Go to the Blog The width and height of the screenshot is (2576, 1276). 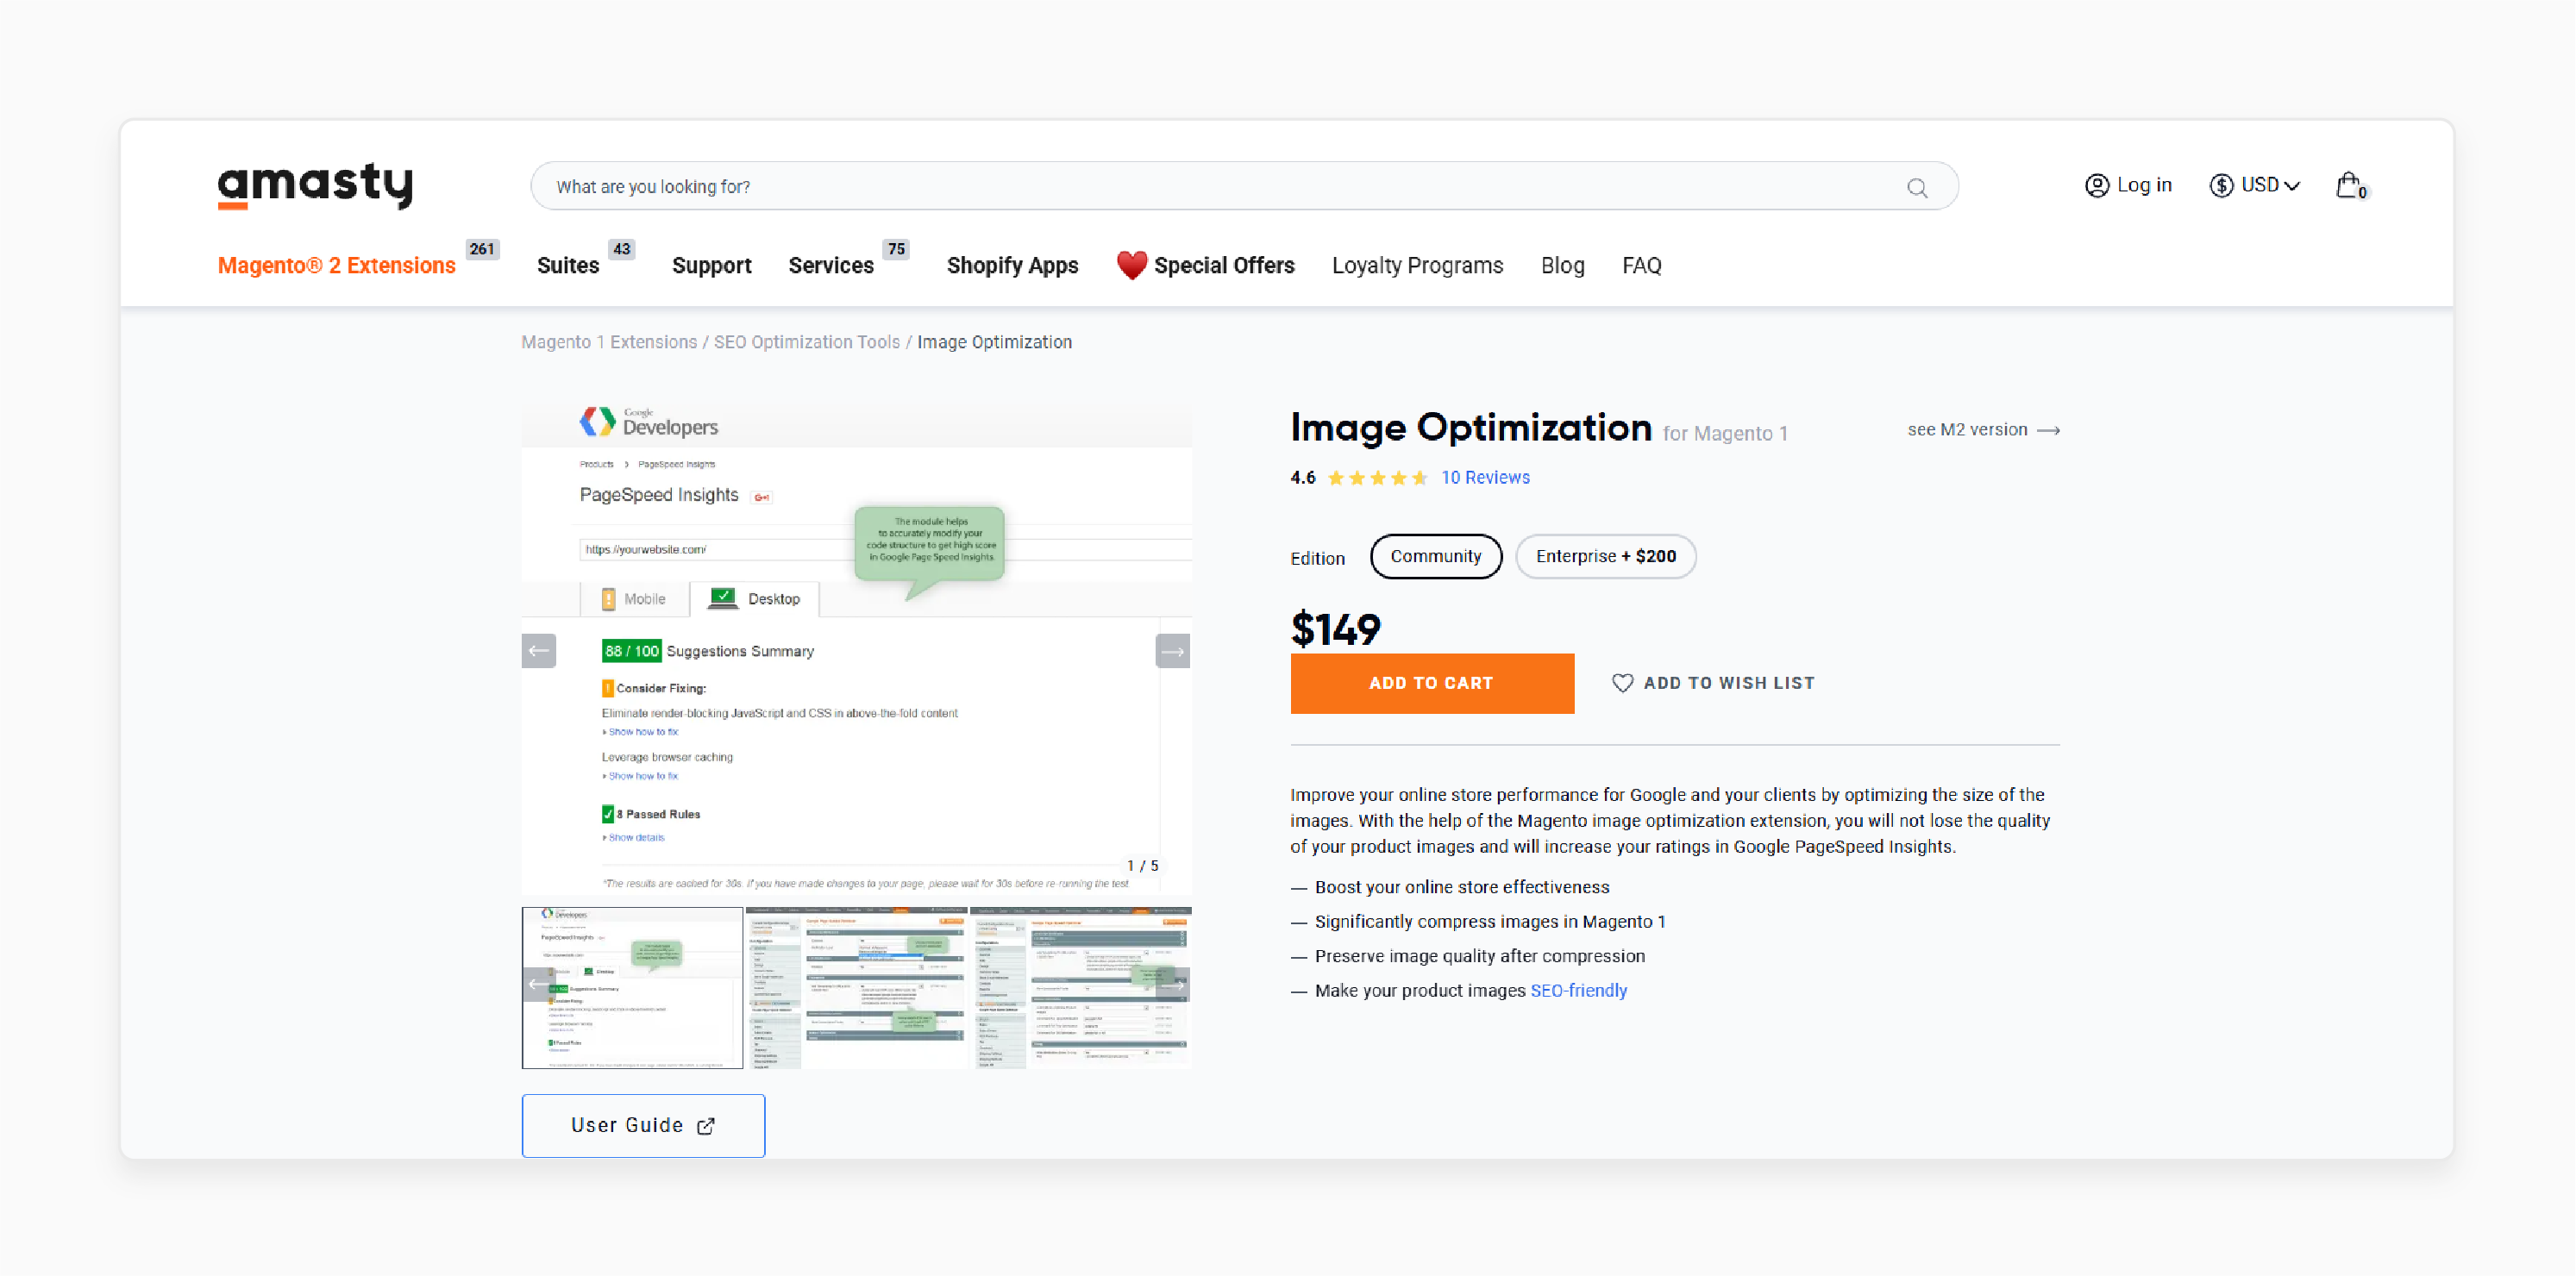[x=1562, y=266]
